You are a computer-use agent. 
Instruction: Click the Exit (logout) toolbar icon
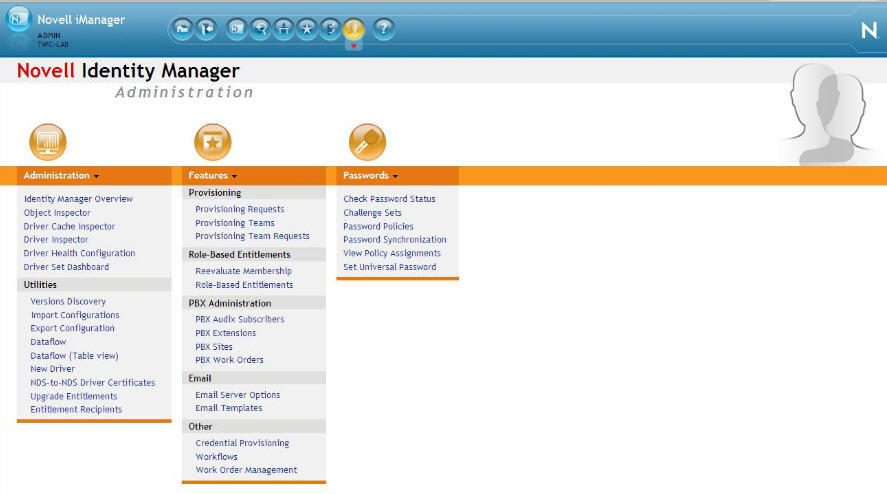pyautogui.click(x=206, y=28)
